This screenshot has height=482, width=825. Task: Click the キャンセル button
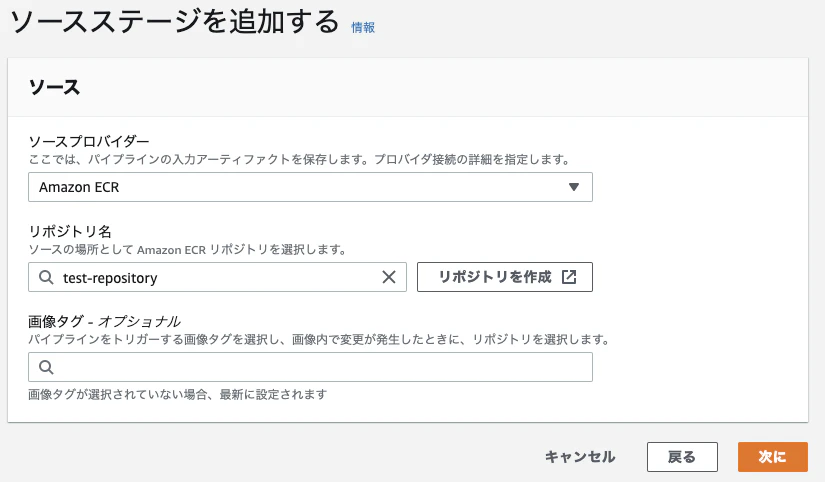point(580,457)
